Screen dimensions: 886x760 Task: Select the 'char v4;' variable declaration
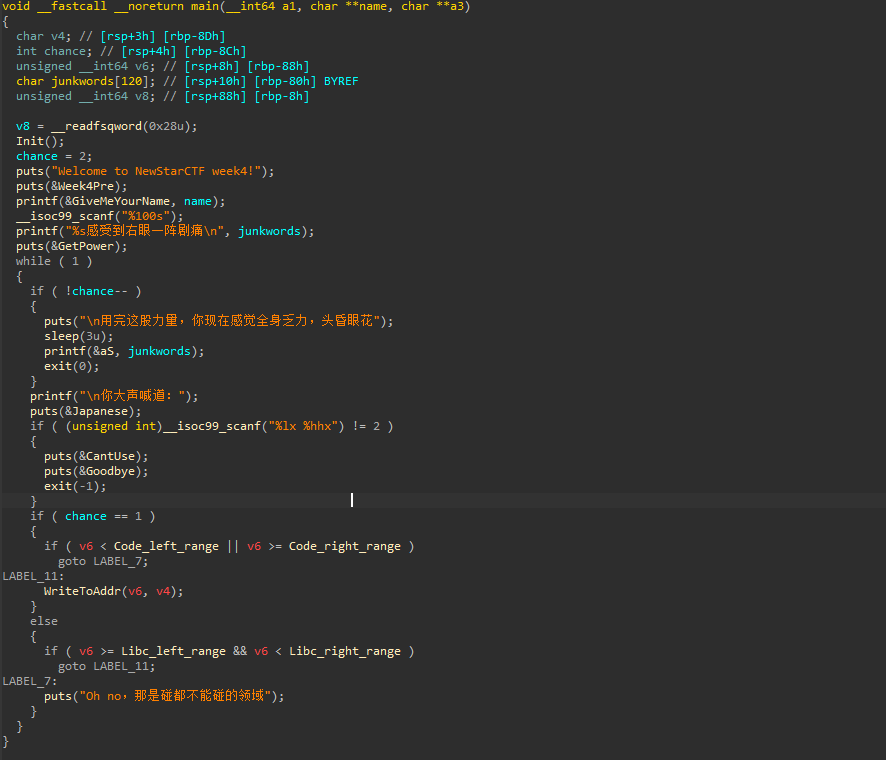44,36
